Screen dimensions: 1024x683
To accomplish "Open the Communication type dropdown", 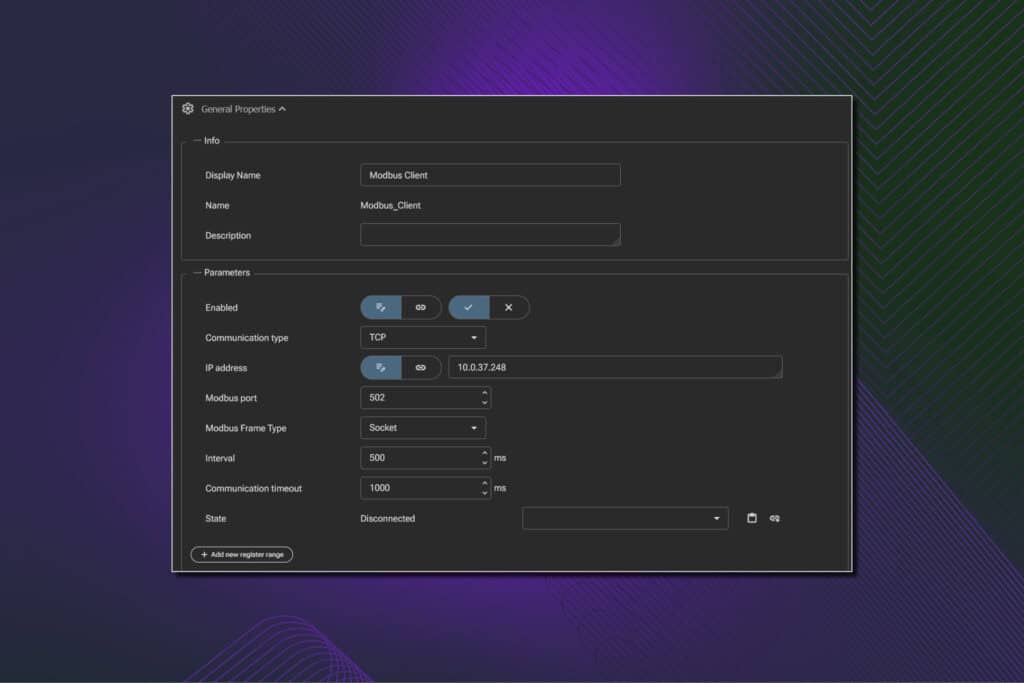I will coord(423,338).
